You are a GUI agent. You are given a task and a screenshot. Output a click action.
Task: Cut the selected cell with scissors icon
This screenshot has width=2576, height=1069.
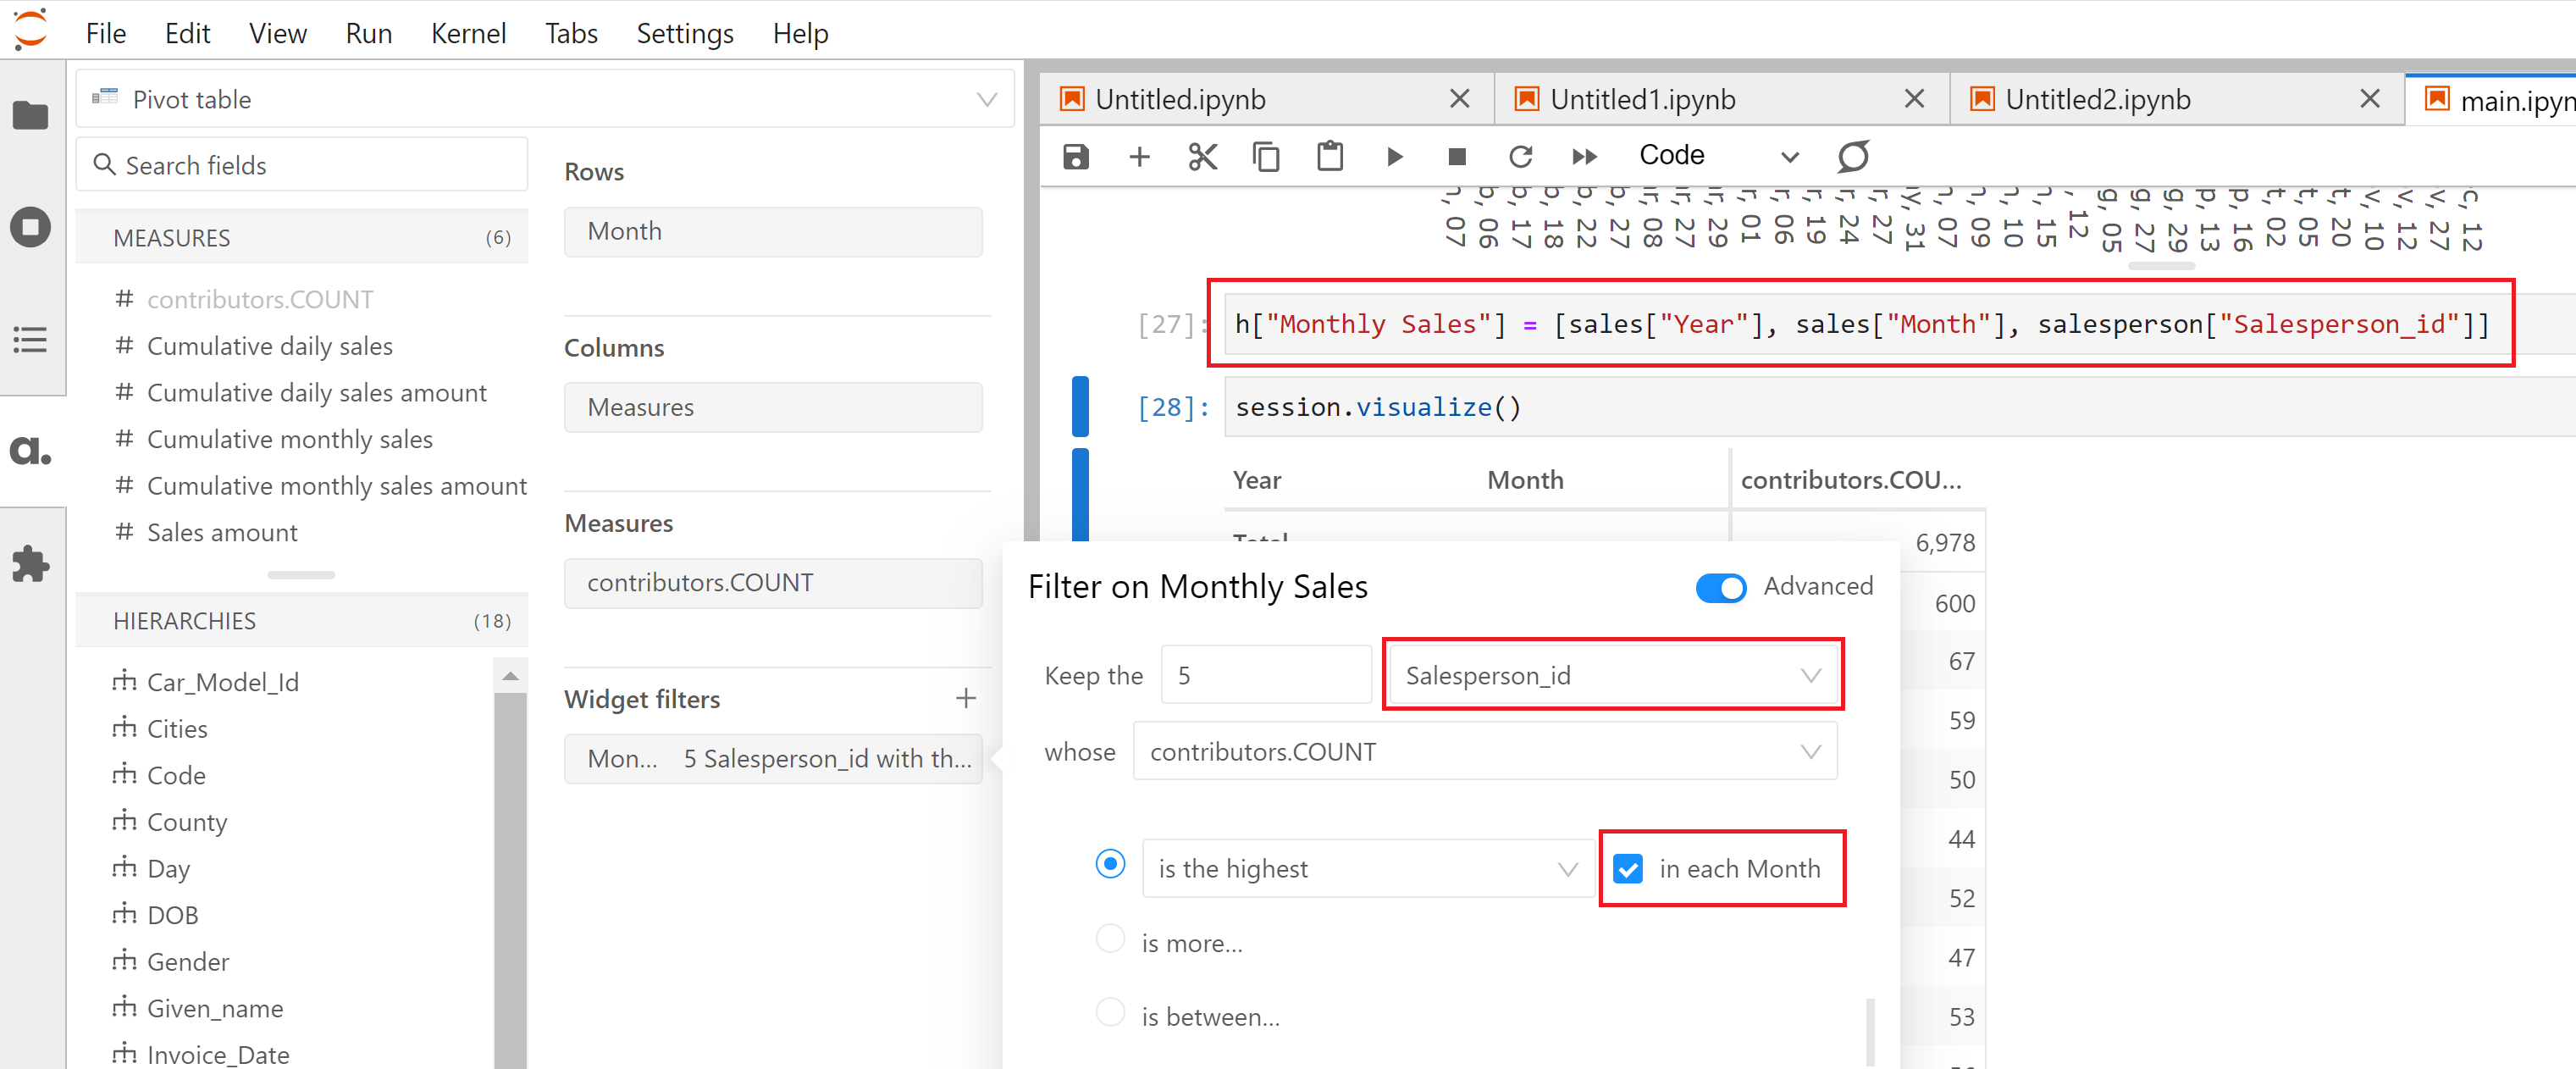click(x=1202, y=156)
